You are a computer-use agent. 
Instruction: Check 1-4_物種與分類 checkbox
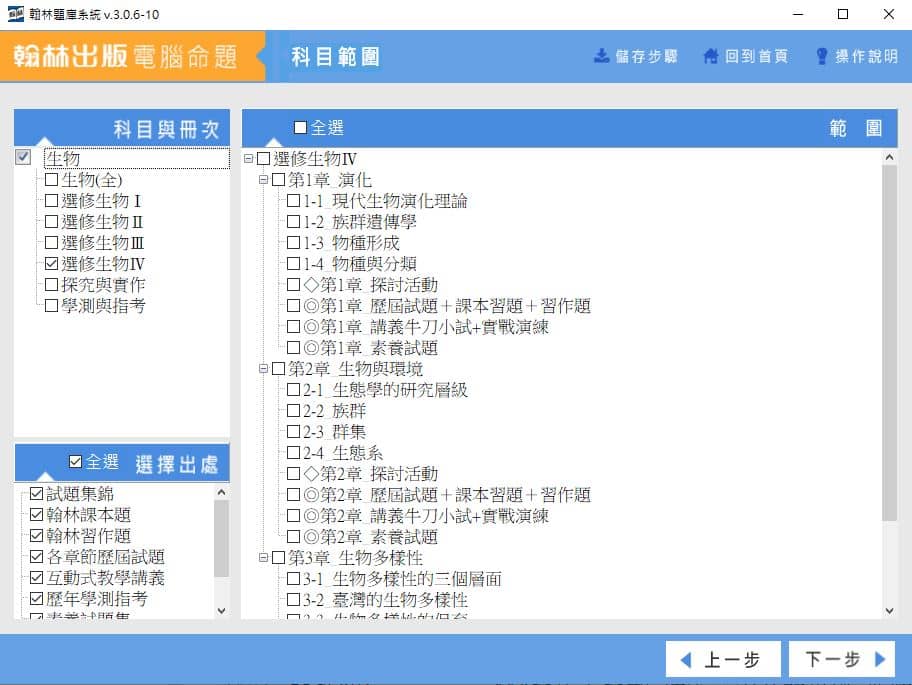click(x=294, y=263)
